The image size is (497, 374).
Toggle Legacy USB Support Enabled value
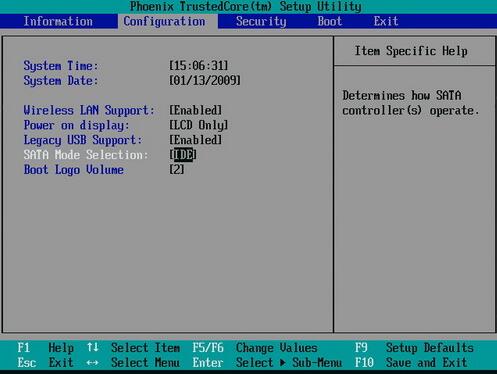coord(195,140)
